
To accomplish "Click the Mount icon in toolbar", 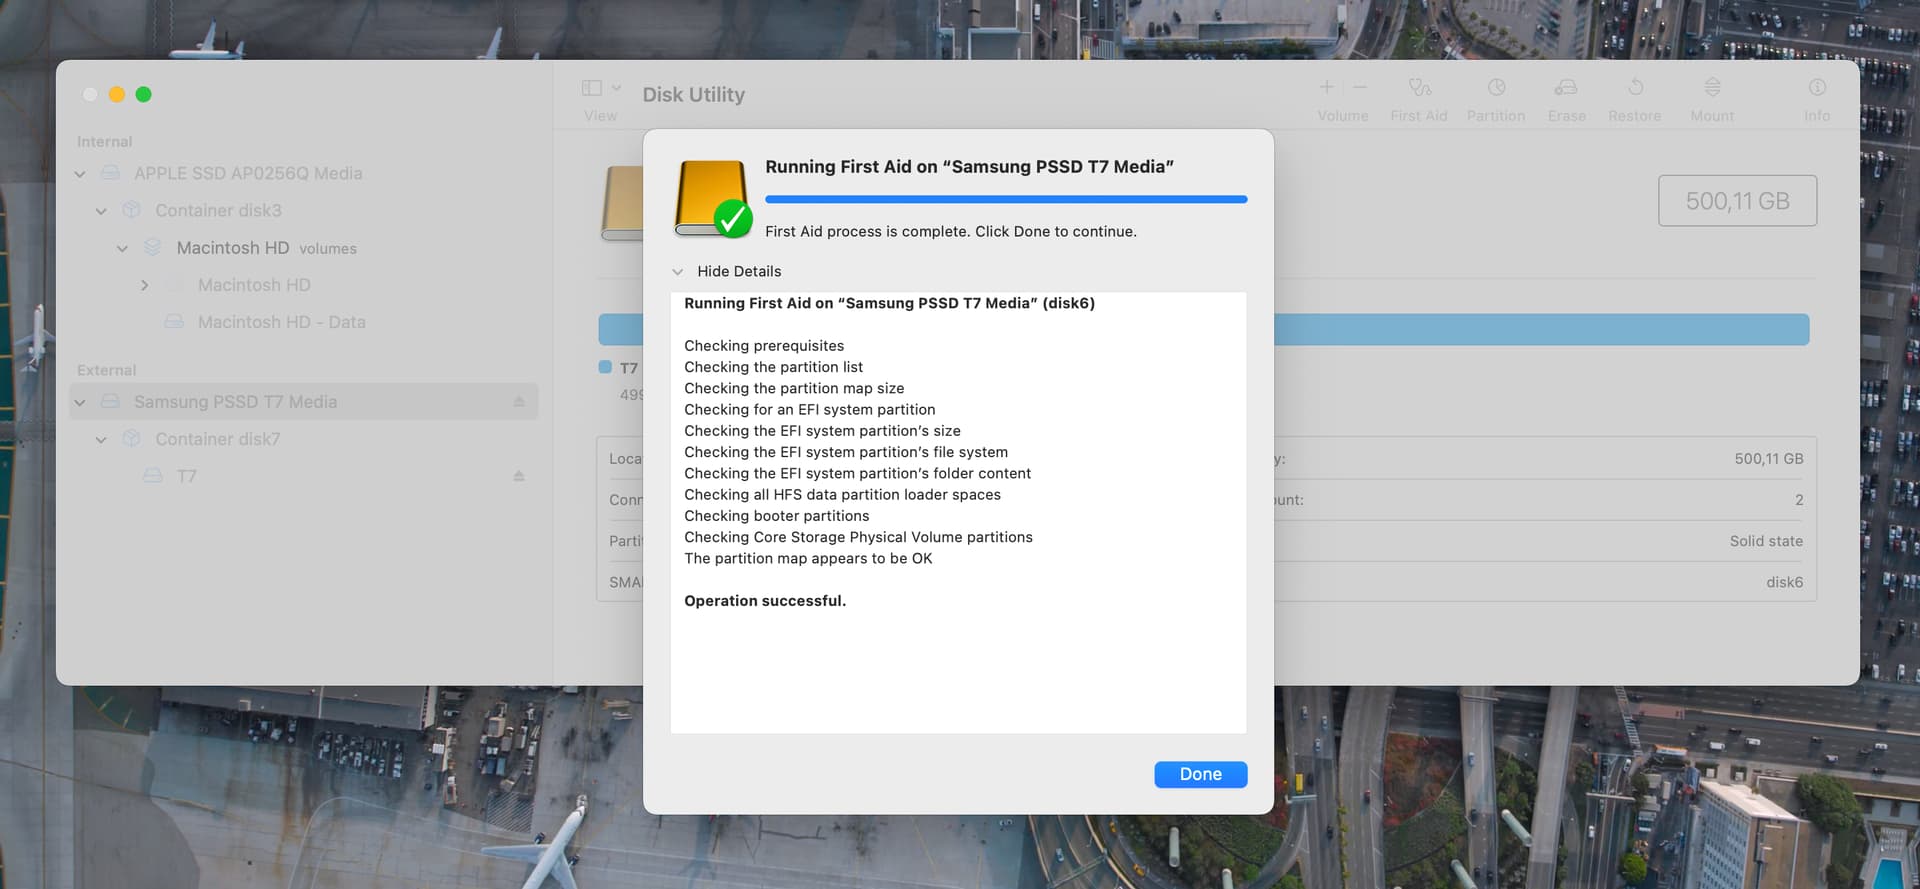I will coord(1712,88).
